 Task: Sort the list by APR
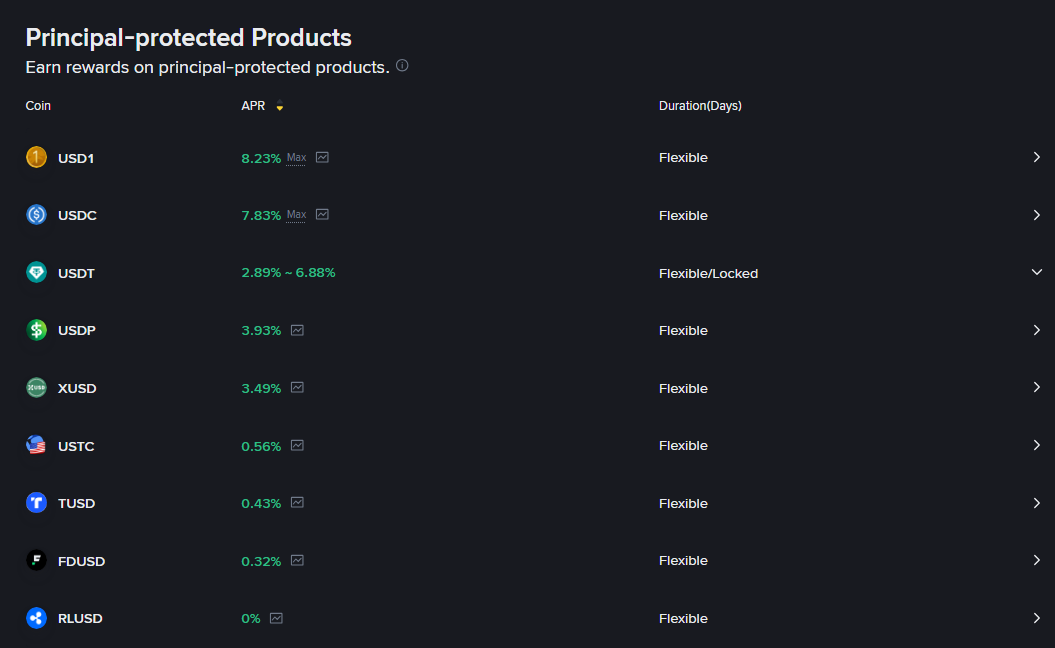tap(280, 106)
